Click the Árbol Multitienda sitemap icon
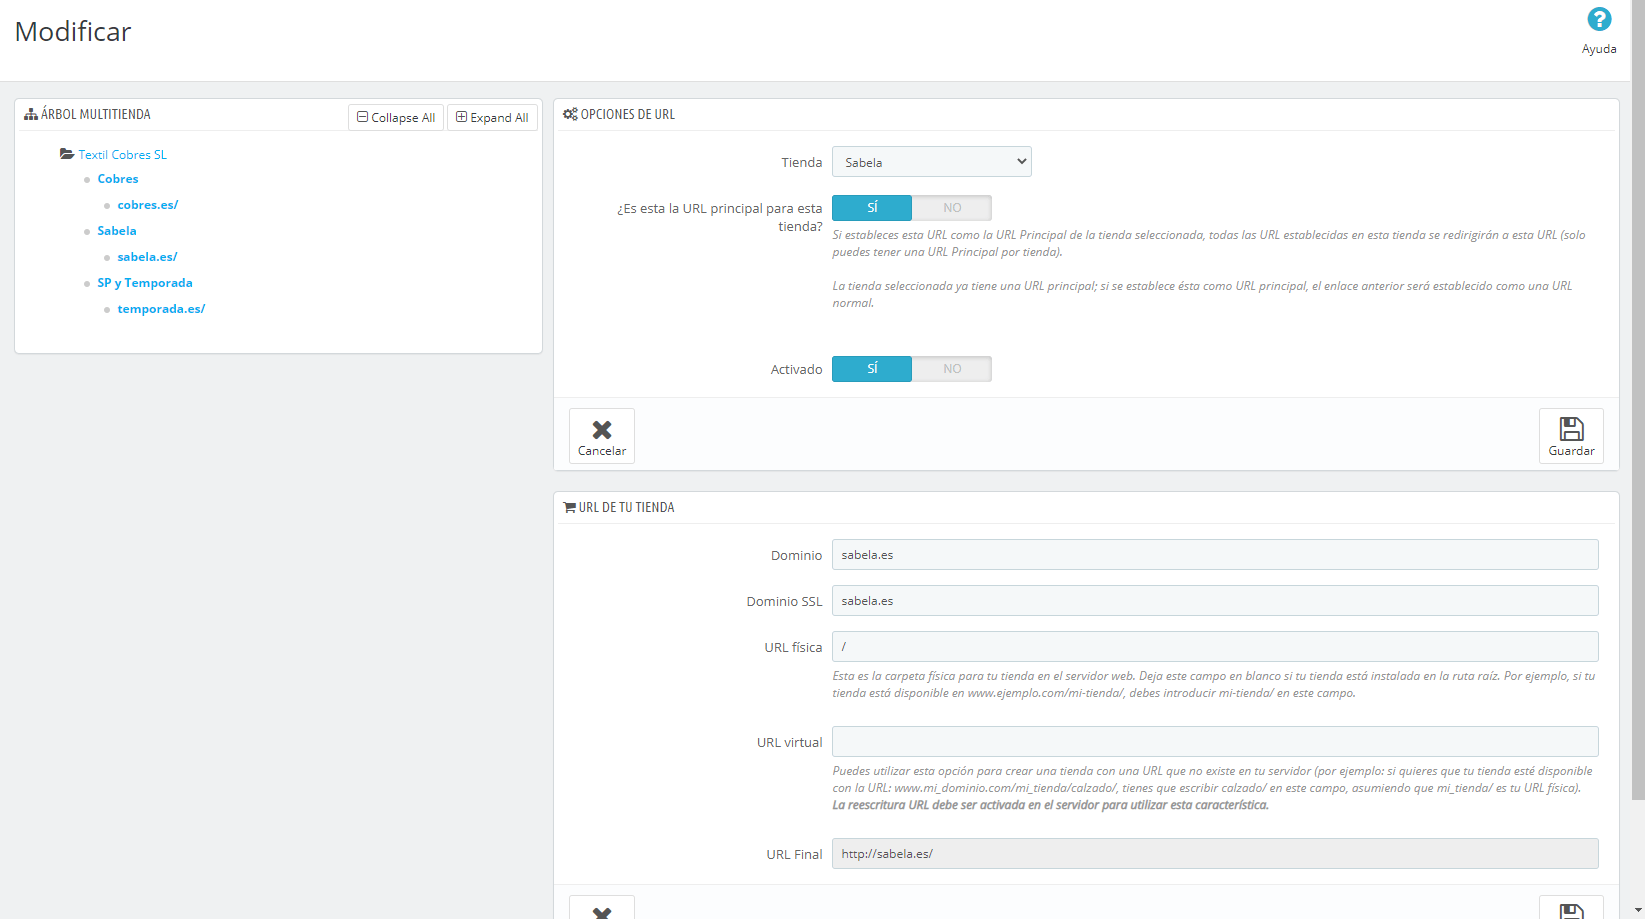Screen dimensions: 1645x919 [31, 115]
